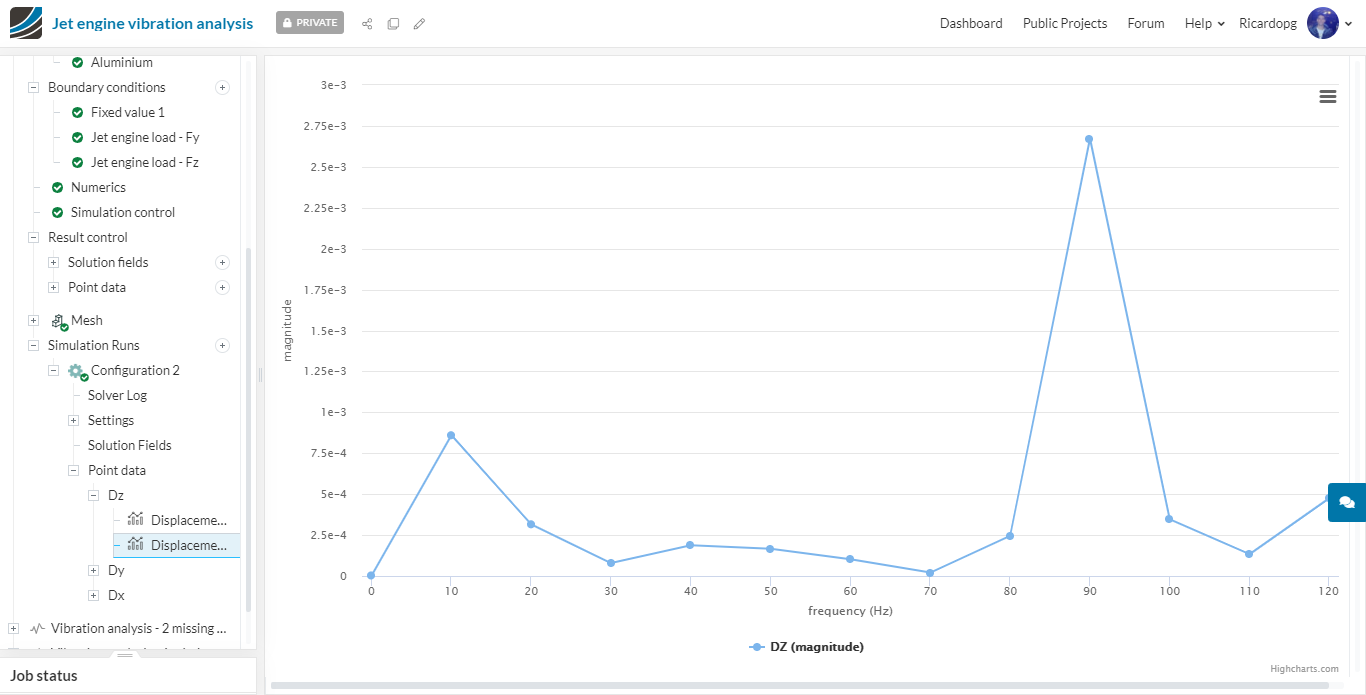The height and width of the screenshot is (695, 1366).
Task: Click the sidebar panel resize handle
Action: pos(260,375)
